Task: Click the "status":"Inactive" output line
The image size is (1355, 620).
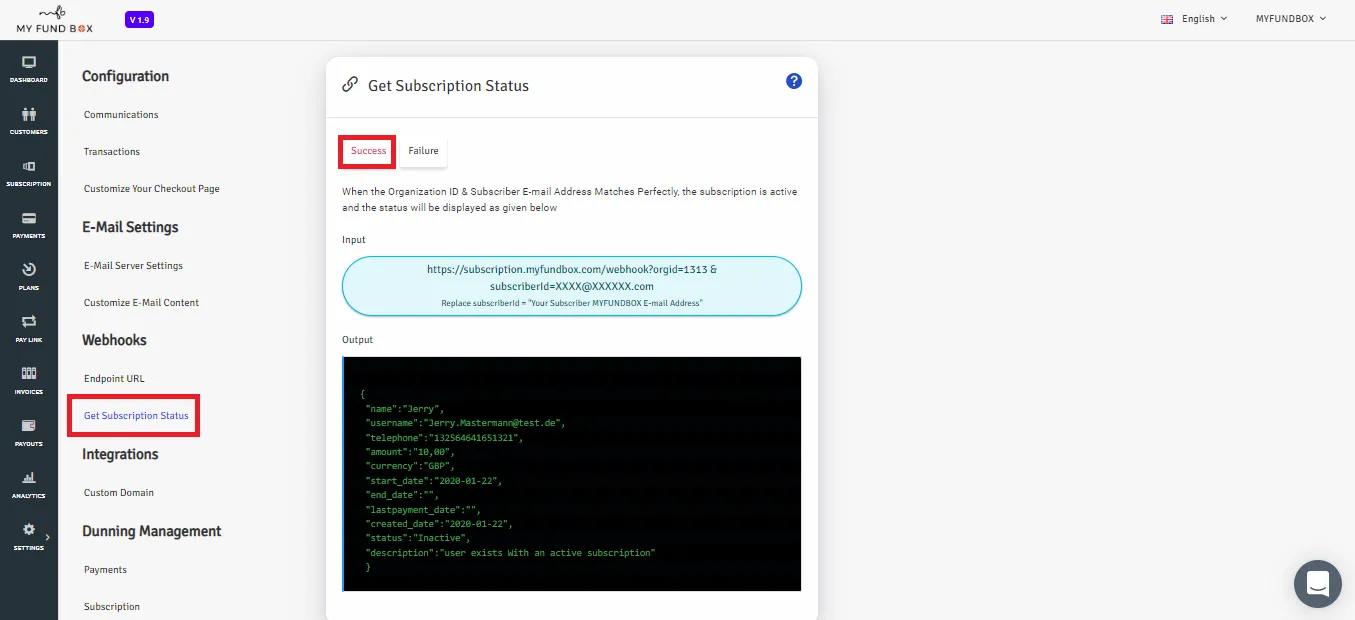Action: [418, 538]
